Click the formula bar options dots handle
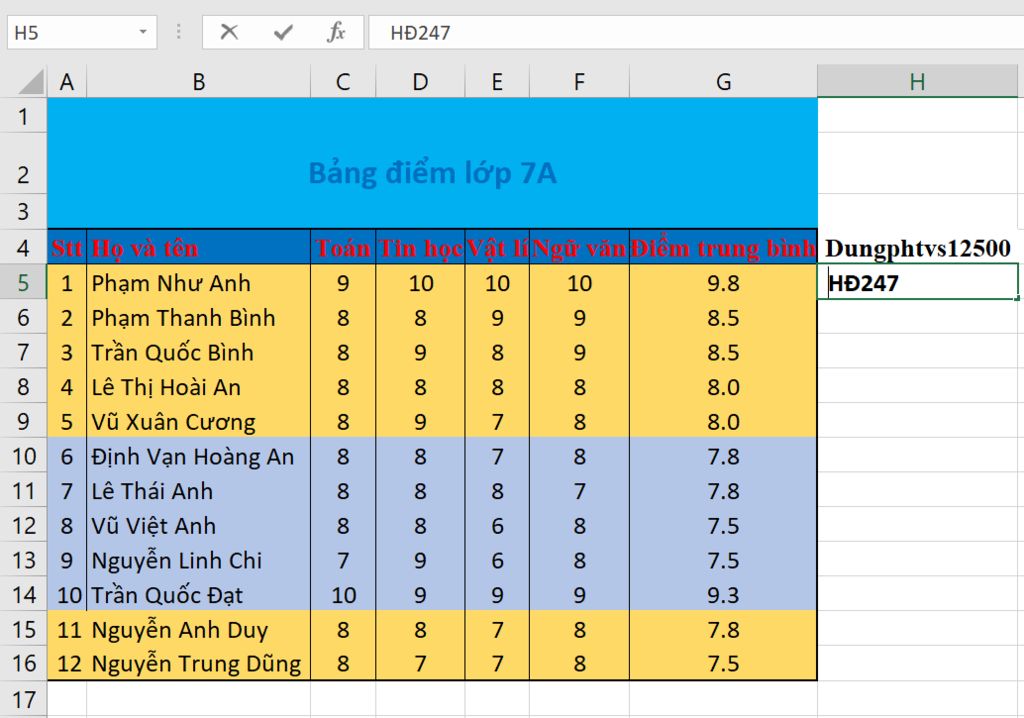 click(x=178, y=31)
